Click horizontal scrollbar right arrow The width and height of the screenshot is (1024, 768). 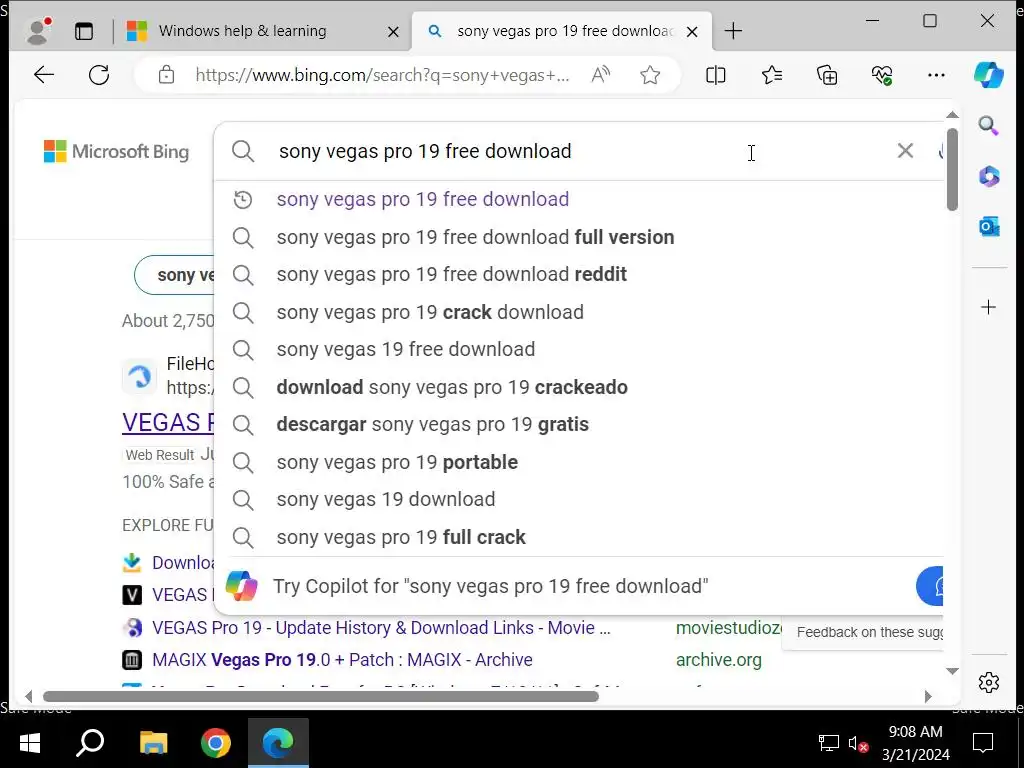pyautogui.click(x=928, y=696)
